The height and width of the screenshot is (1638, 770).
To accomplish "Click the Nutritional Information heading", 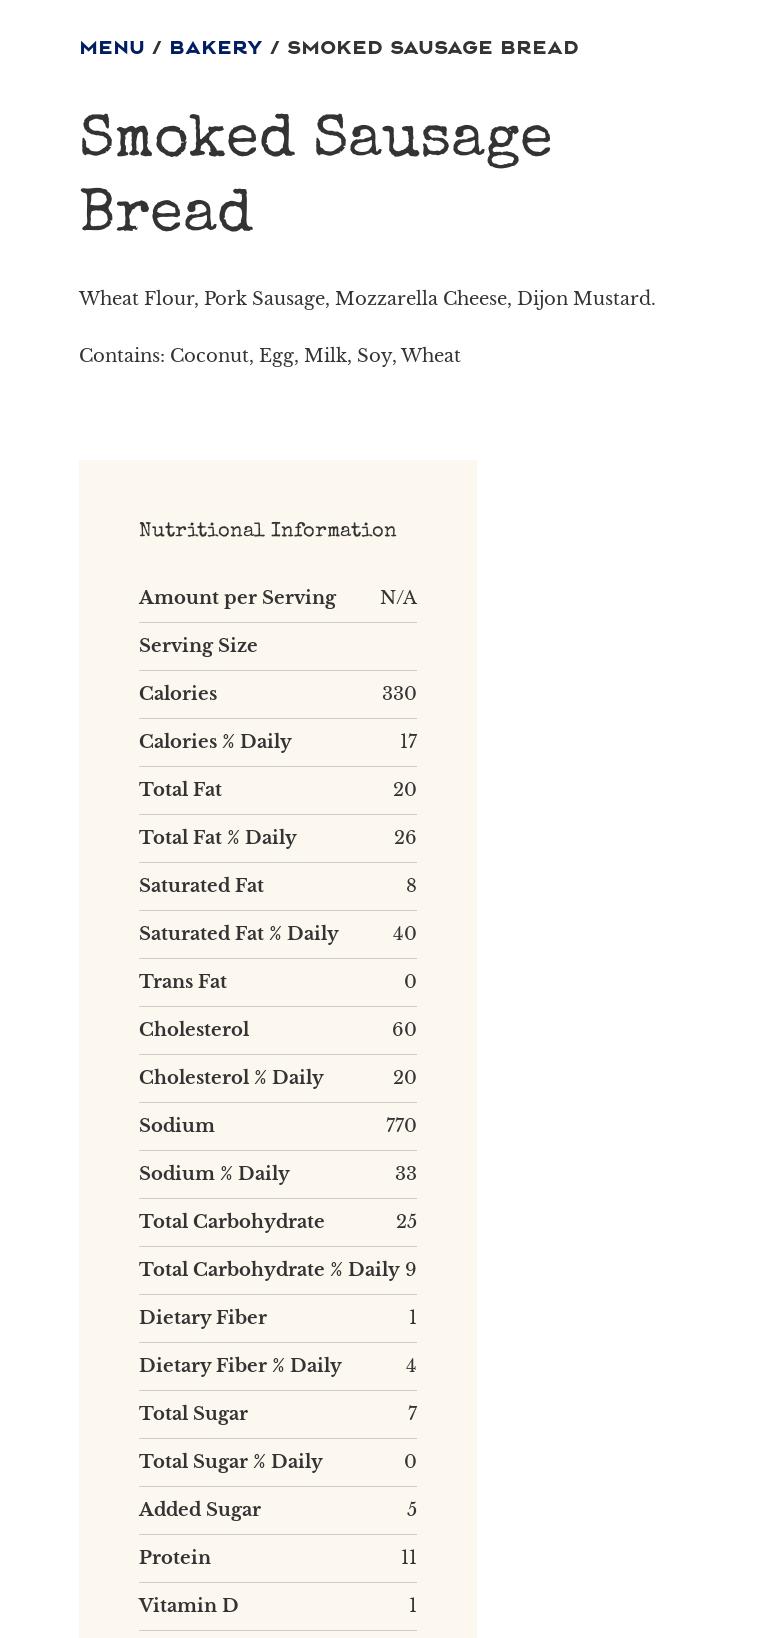I will click(268, 531).
